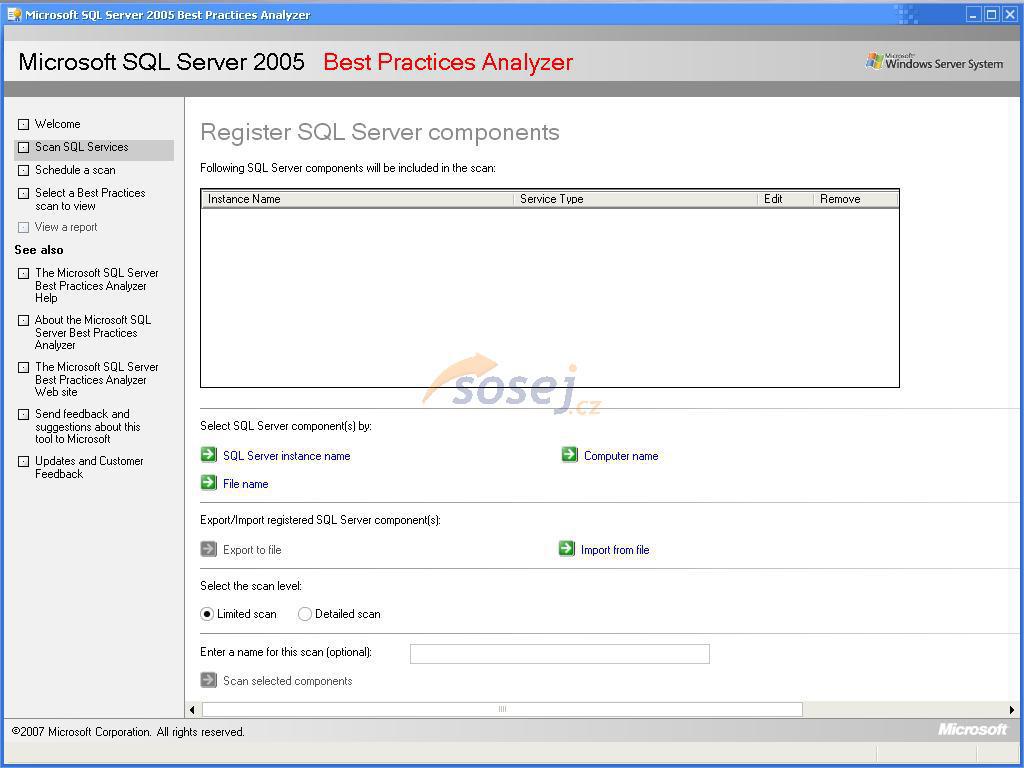The image size is (1024, 768).
Task: Click the Instance Name column header
Action: click(x=358, y=199)
